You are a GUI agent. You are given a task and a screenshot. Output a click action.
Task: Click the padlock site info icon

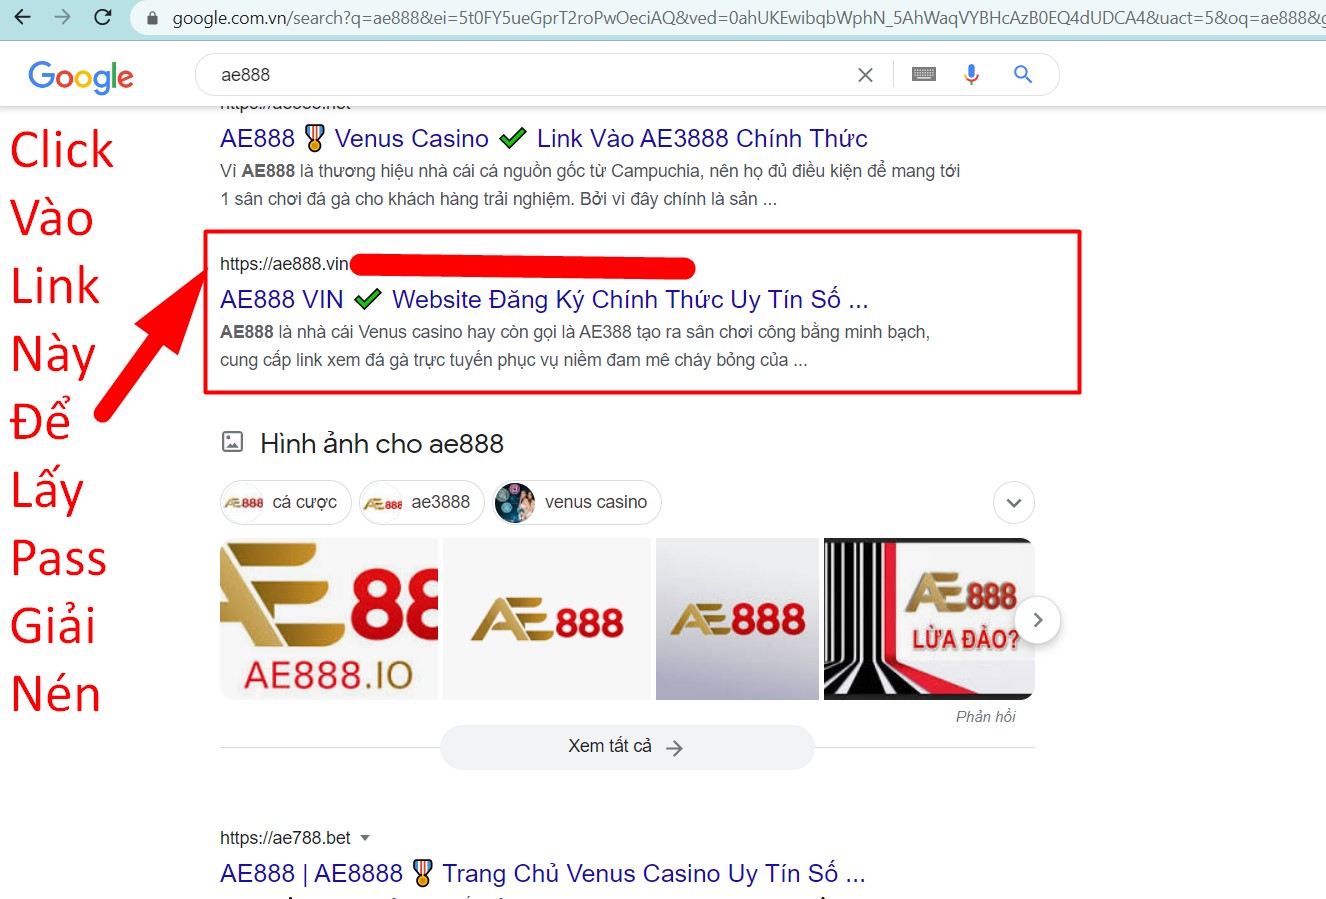point(153,18)
